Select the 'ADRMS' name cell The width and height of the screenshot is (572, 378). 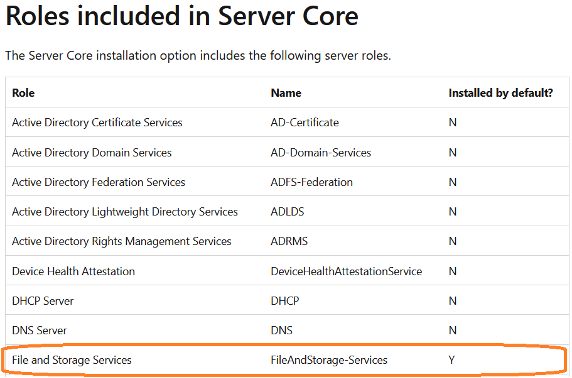click(x=289, y=241)
